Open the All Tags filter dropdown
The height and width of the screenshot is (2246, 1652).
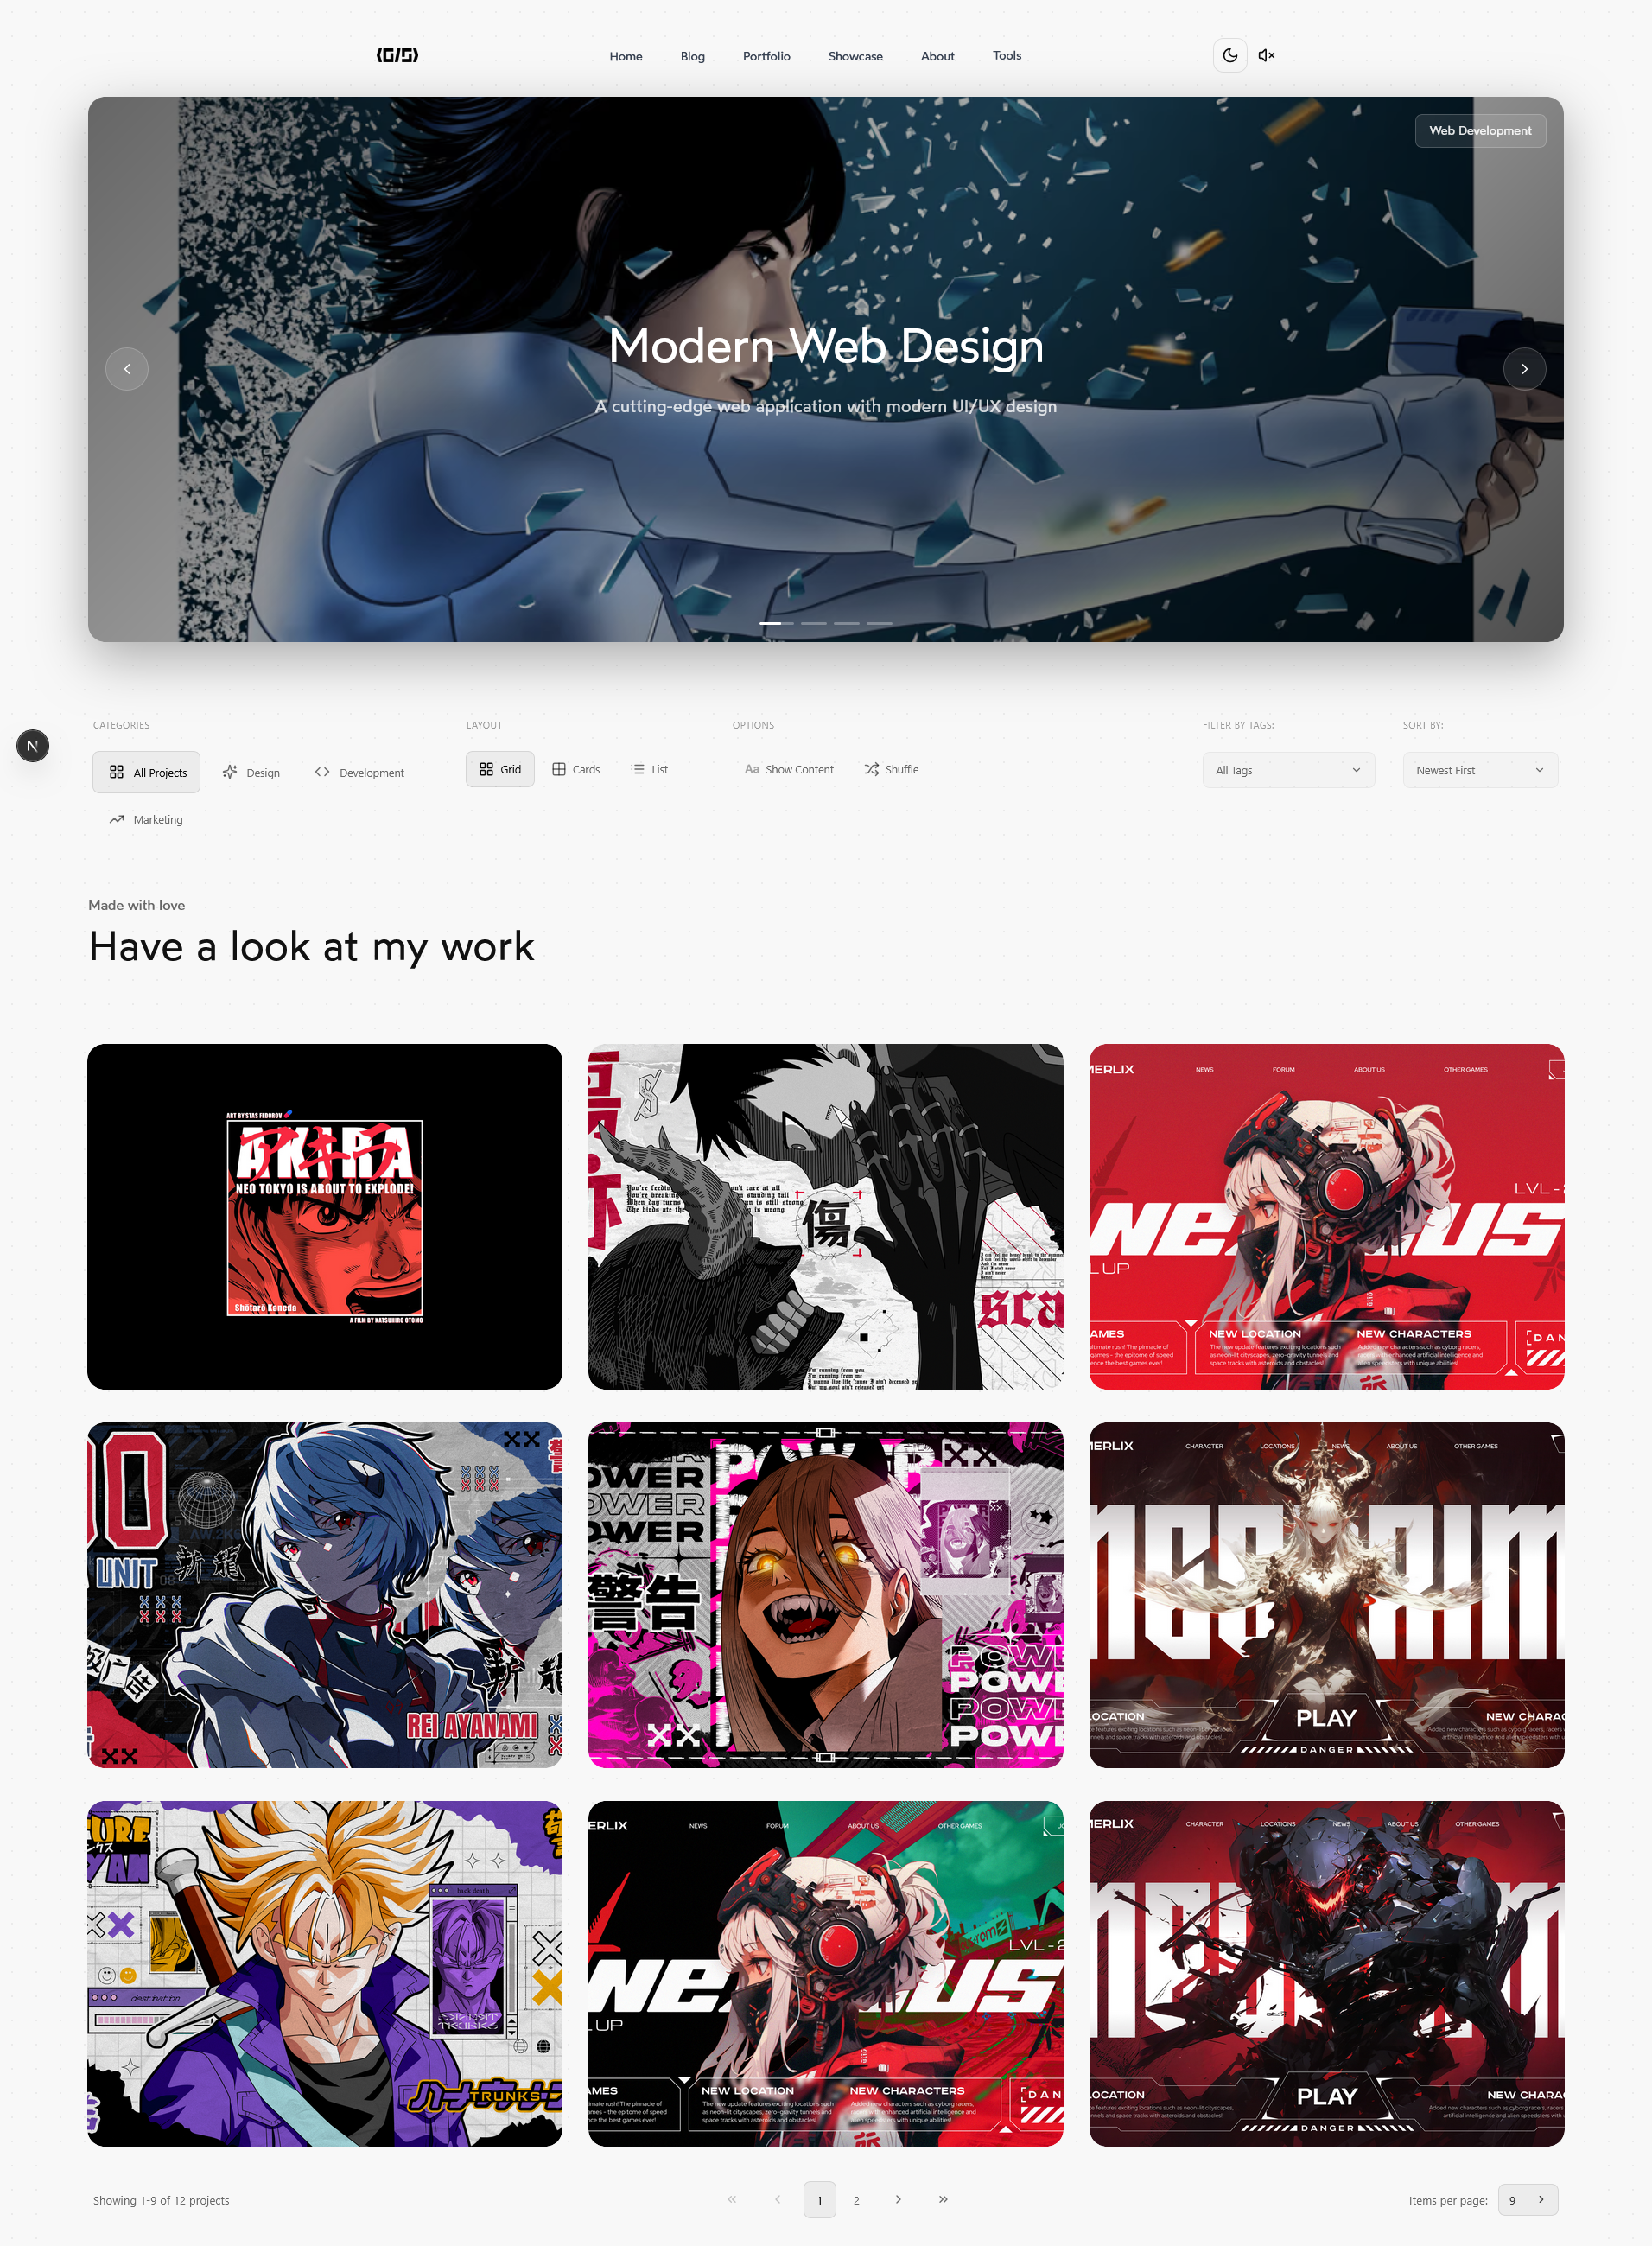click(x=1288, y=770)
